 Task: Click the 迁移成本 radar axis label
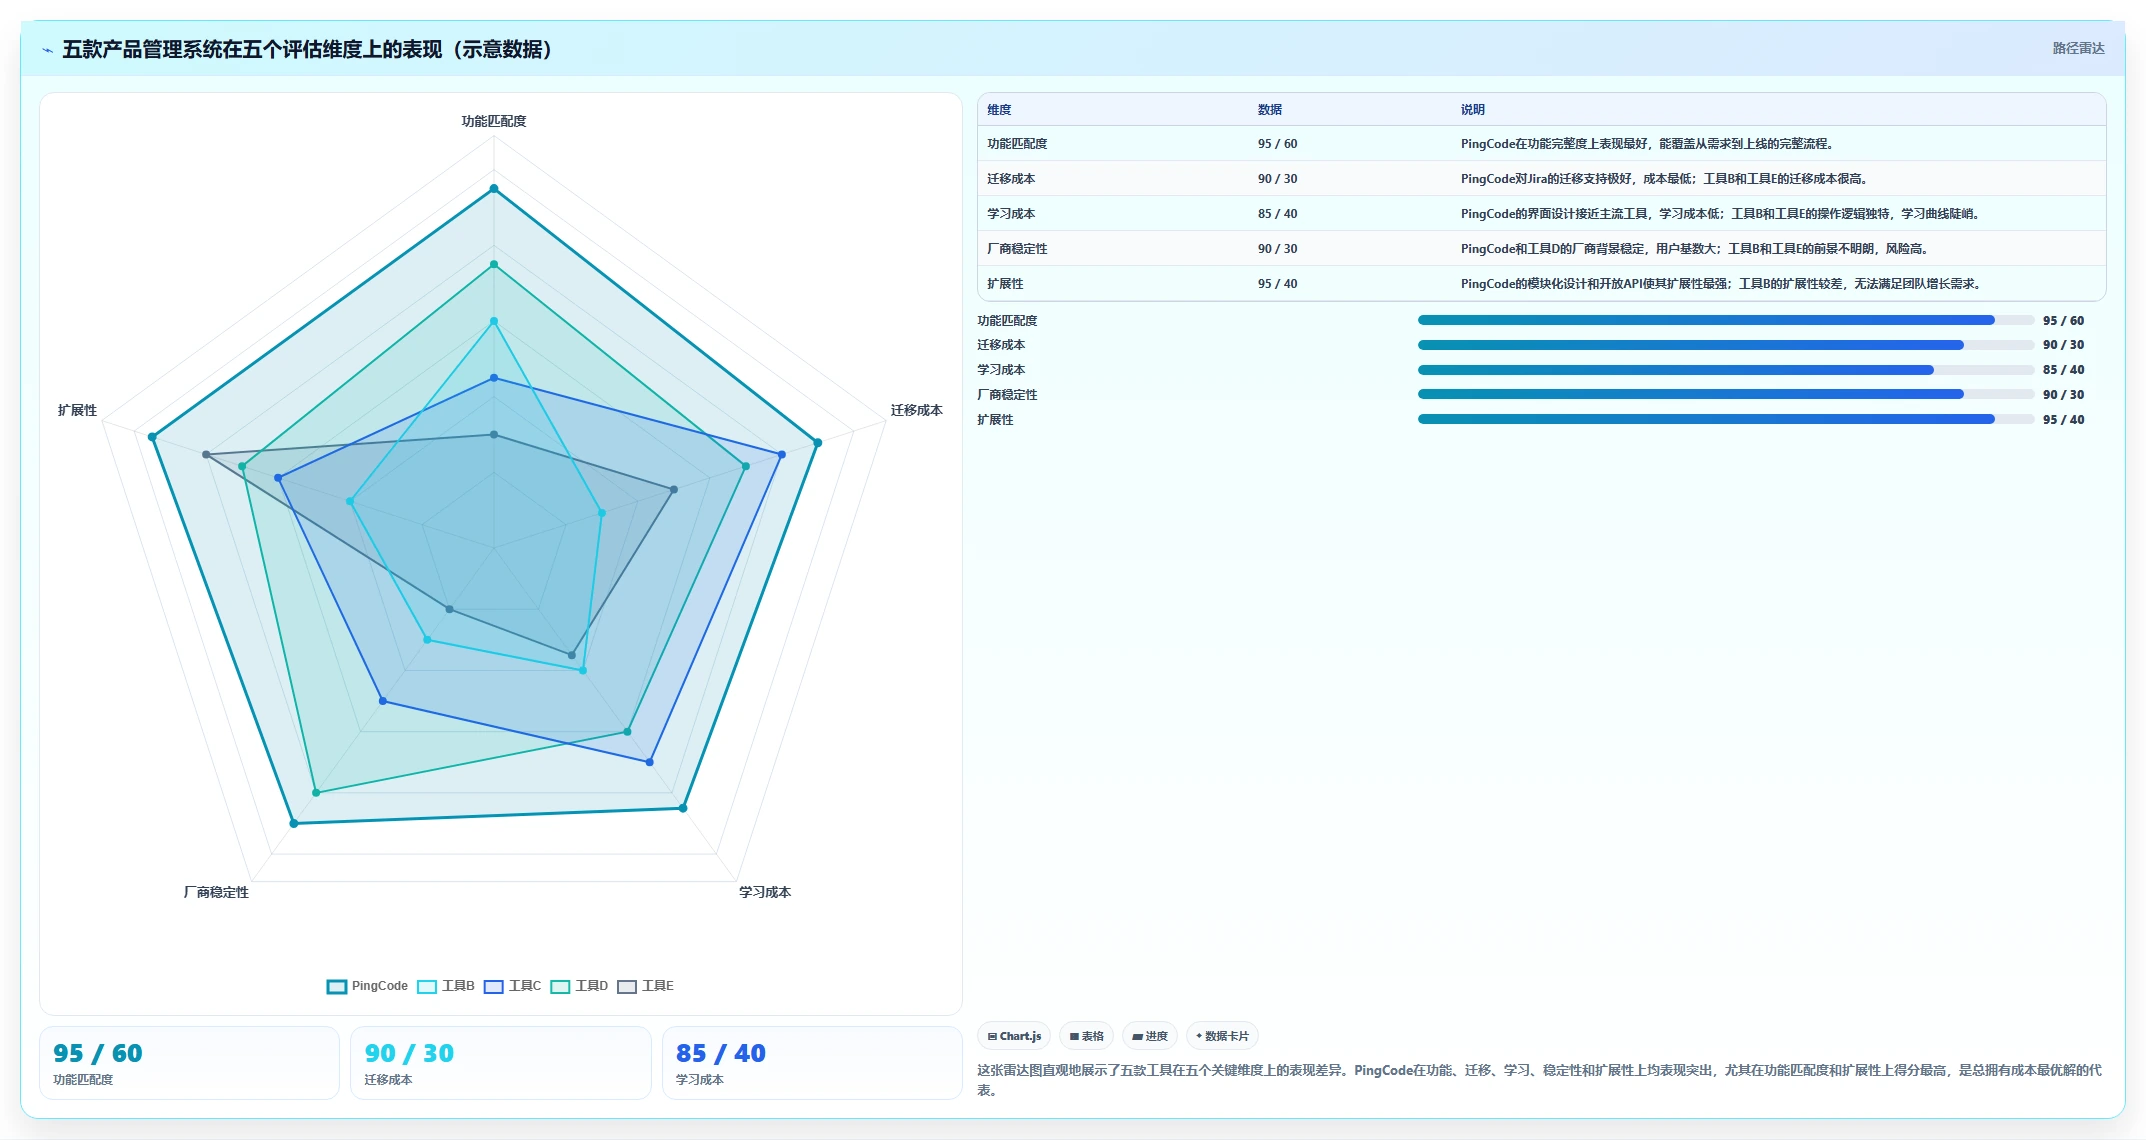click(916, 410)
